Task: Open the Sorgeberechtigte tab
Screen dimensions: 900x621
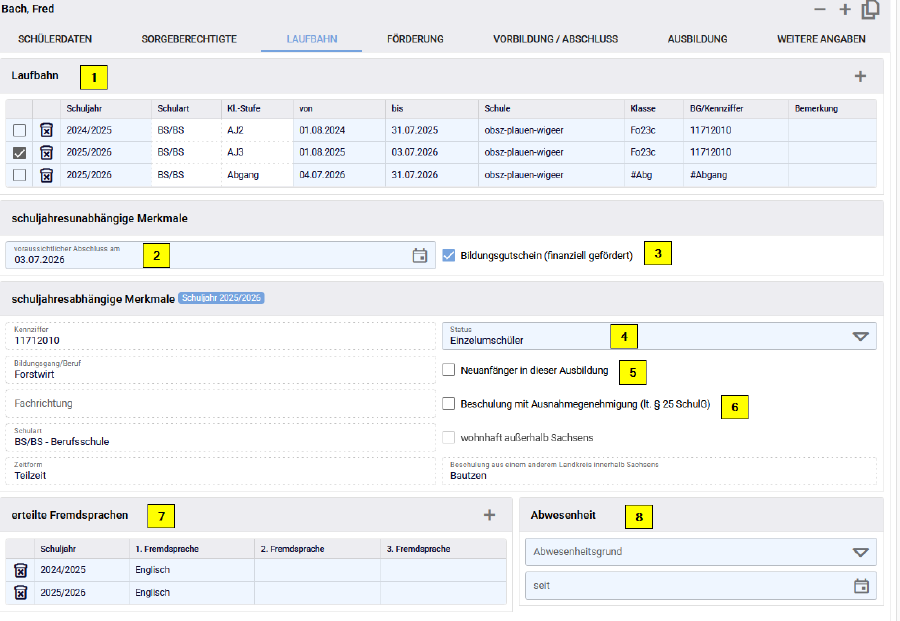Action: (x=189, y=39)
